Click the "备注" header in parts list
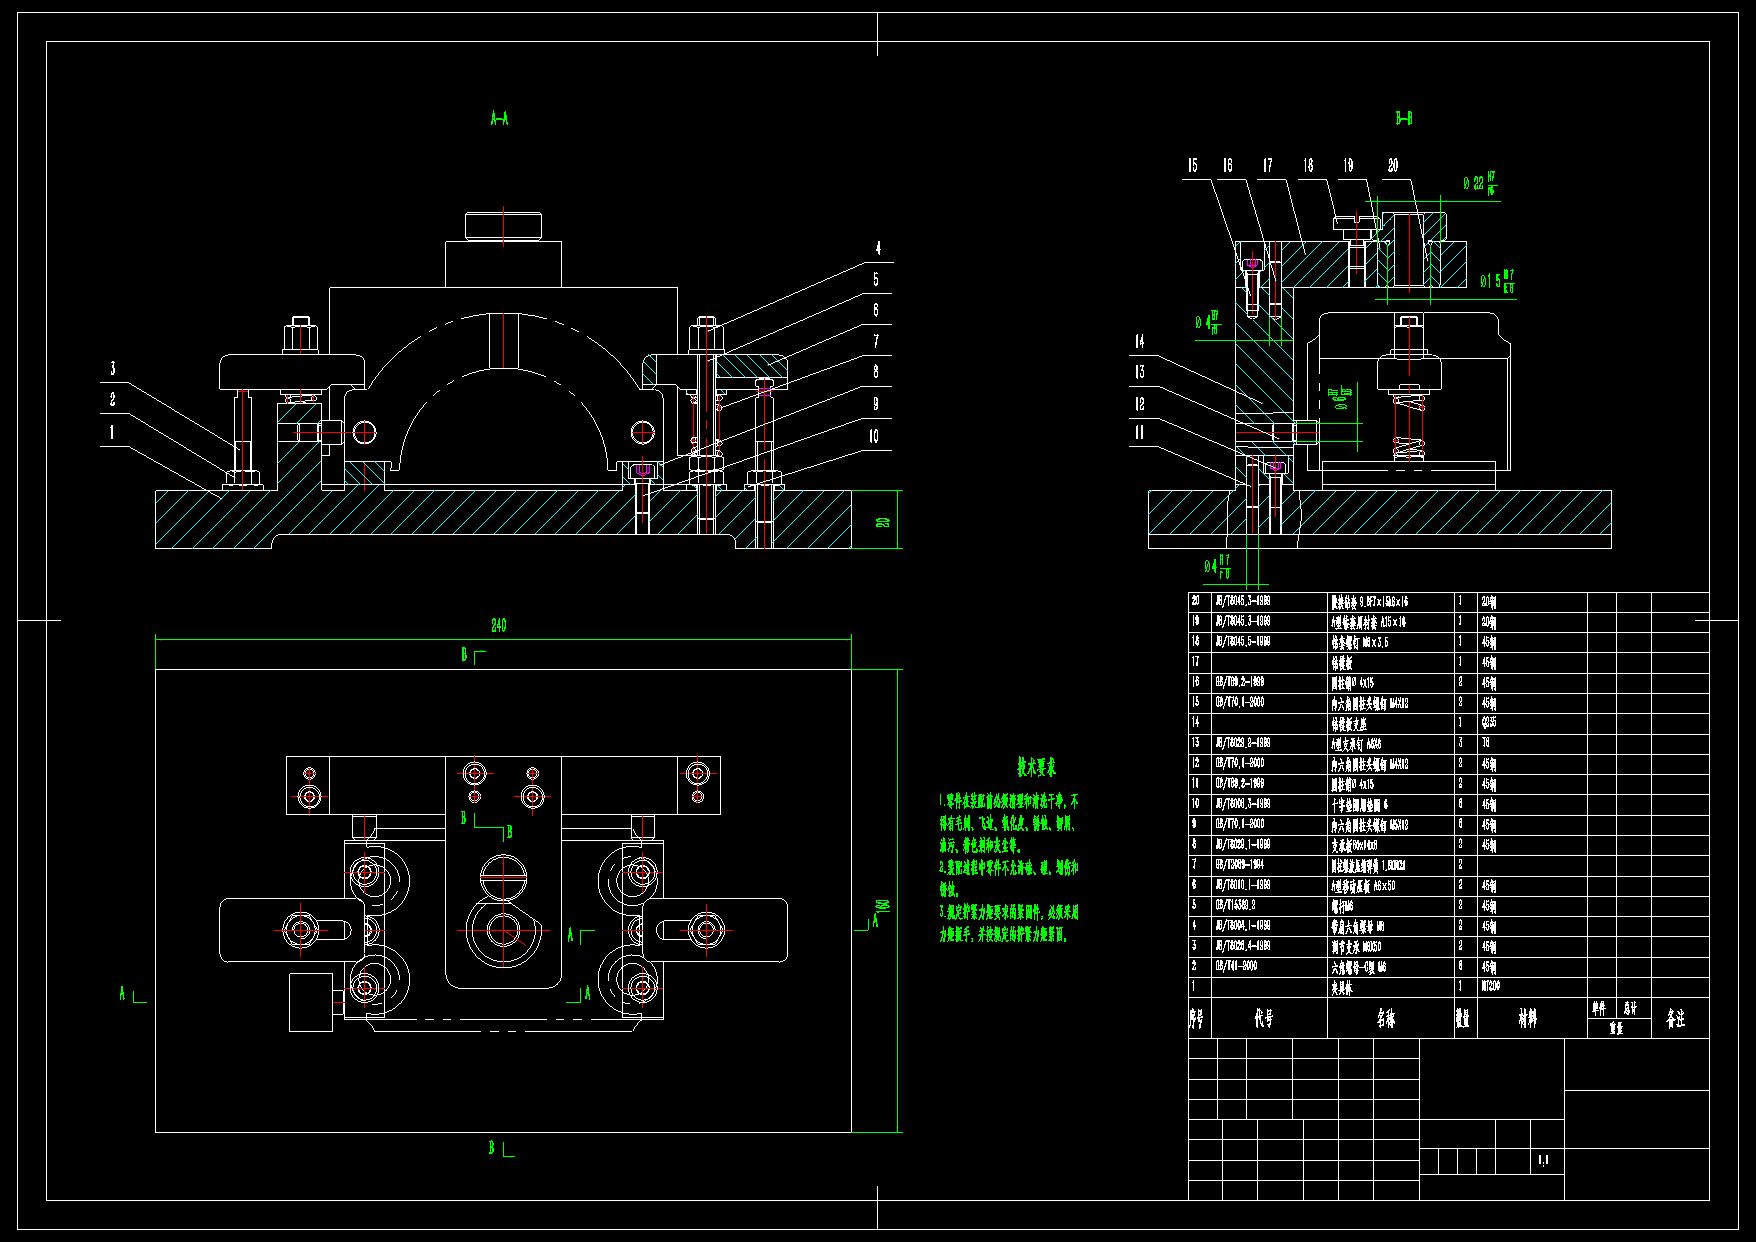The image size is (1756, 1242). pyautogui.click(x=1675, y=1018)
